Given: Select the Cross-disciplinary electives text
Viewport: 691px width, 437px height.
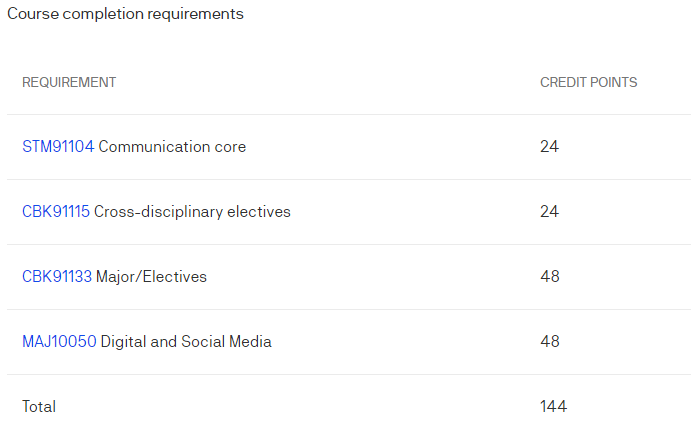Looking at the screenshot, I should 193,212.
